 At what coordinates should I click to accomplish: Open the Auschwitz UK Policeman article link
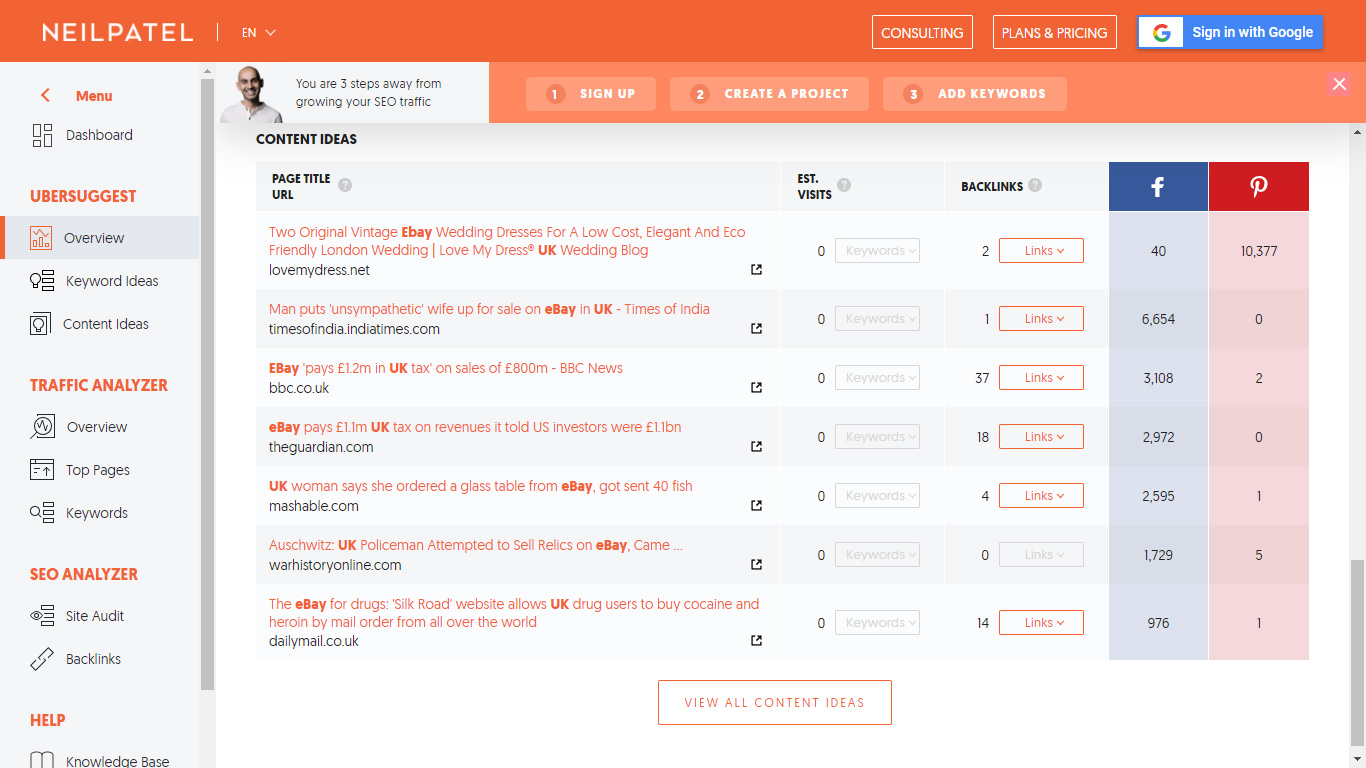click(x=476, y=545)
